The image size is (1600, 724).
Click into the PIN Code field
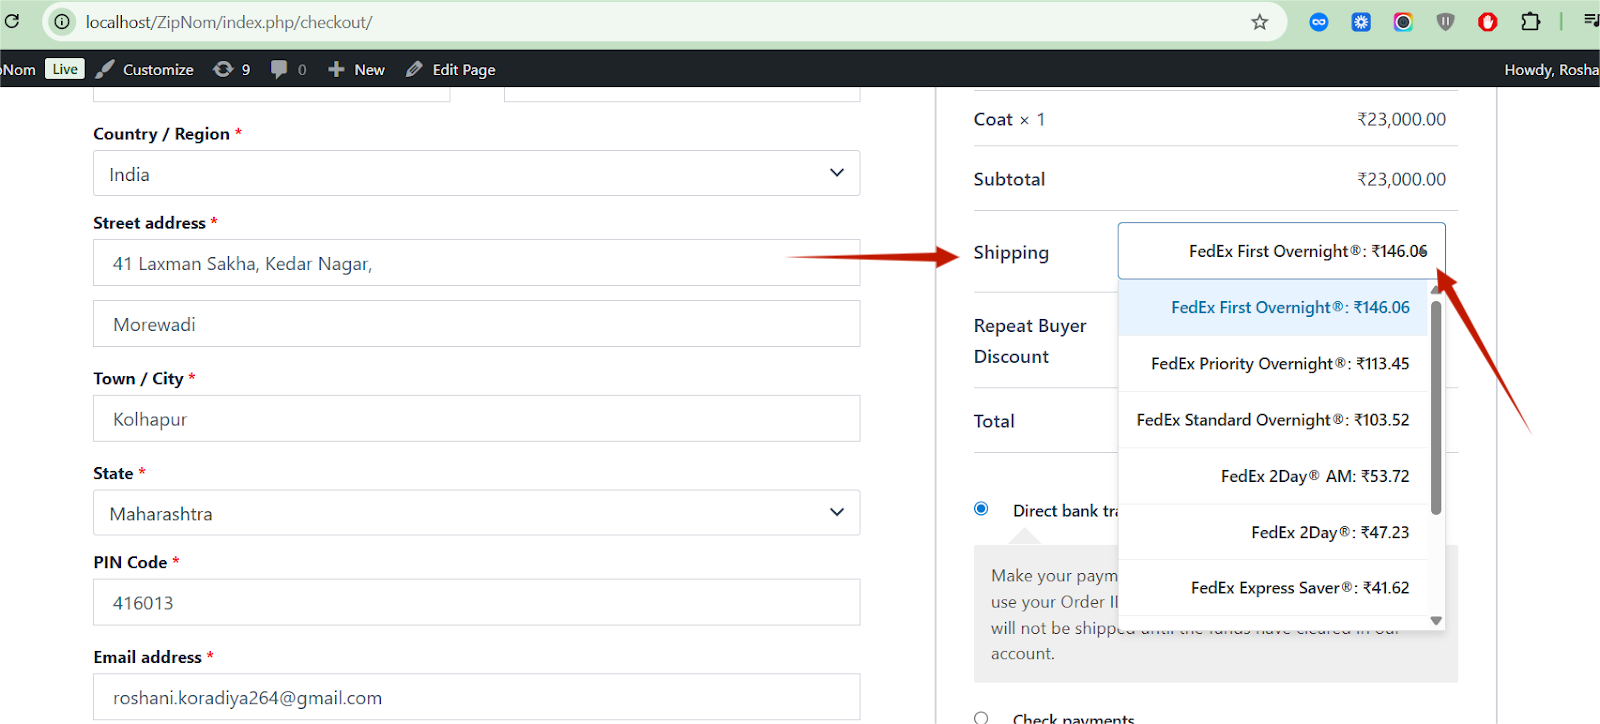pos(476,603)
